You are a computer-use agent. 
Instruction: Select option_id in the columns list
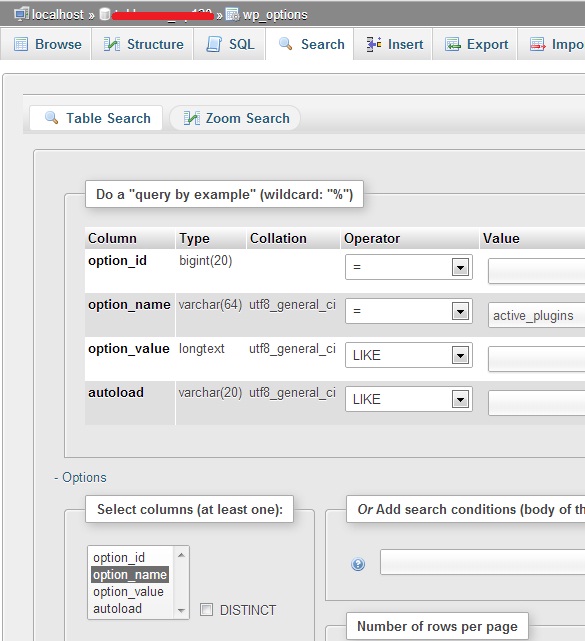pos(130,557)
